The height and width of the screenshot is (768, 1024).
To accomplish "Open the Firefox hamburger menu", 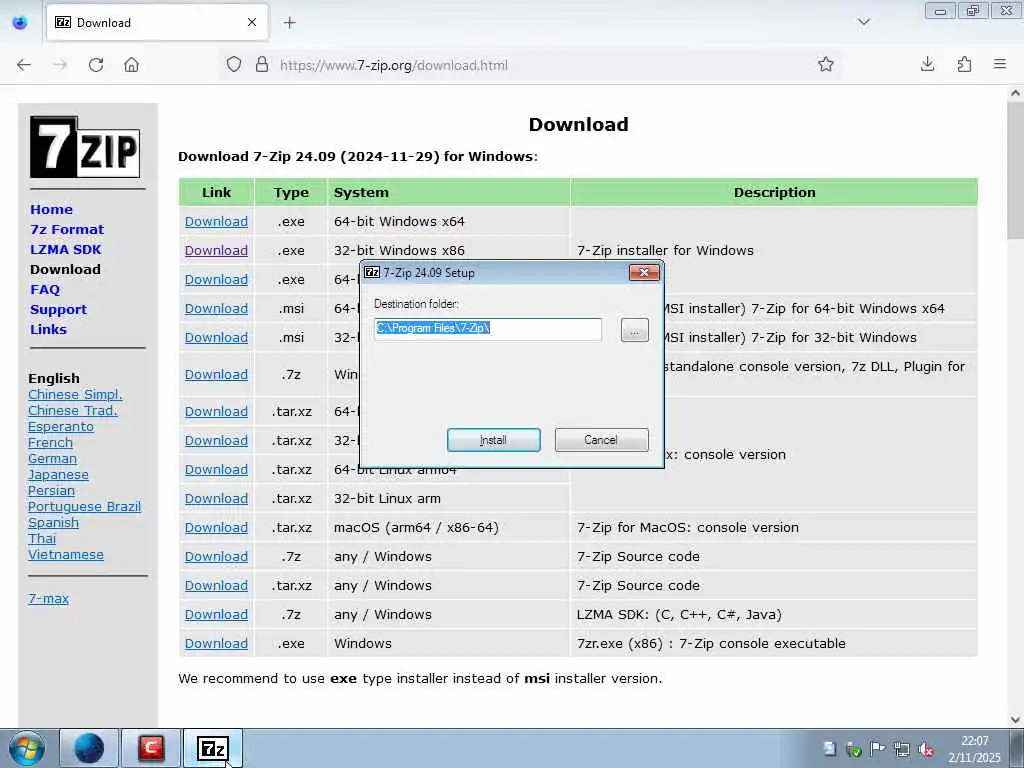I will pyautogui.click(x=1000, y=64).
